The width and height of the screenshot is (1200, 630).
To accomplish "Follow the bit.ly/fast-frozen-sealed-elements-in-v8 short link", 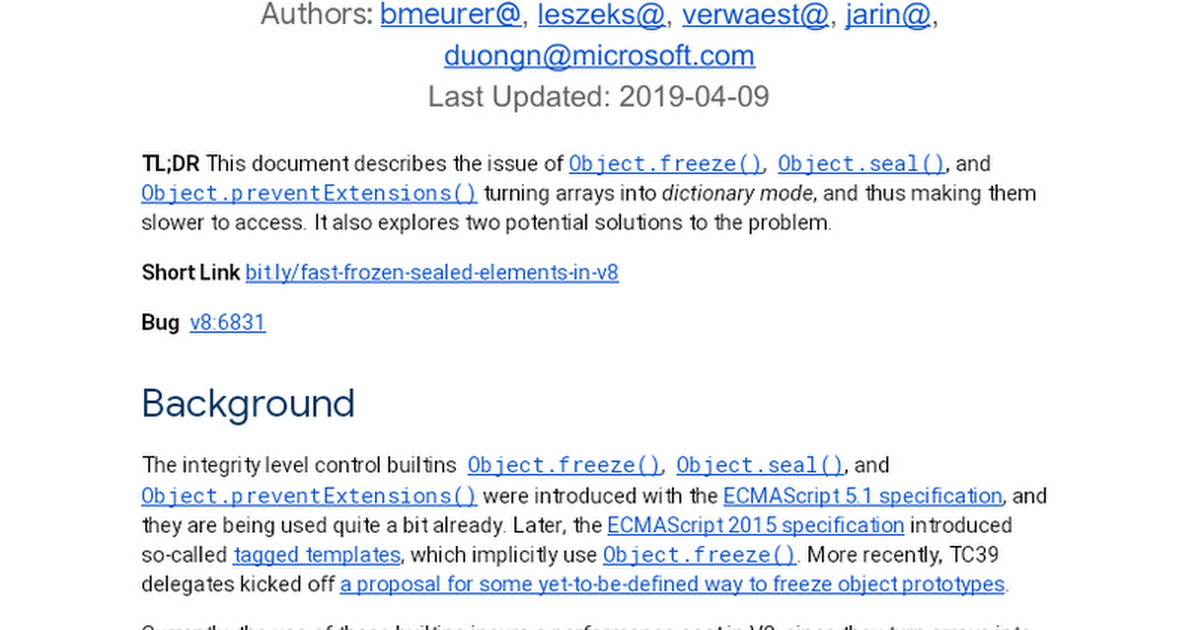I will [432, 272].
